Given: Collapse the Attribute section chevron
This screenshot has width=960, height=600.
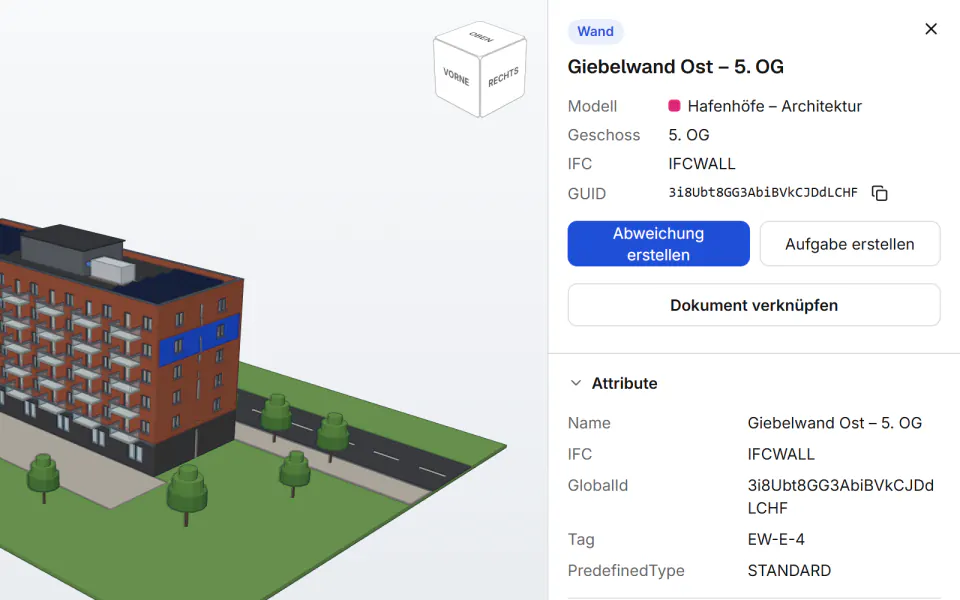Looking at the screenshot, I should coord(576,383).
